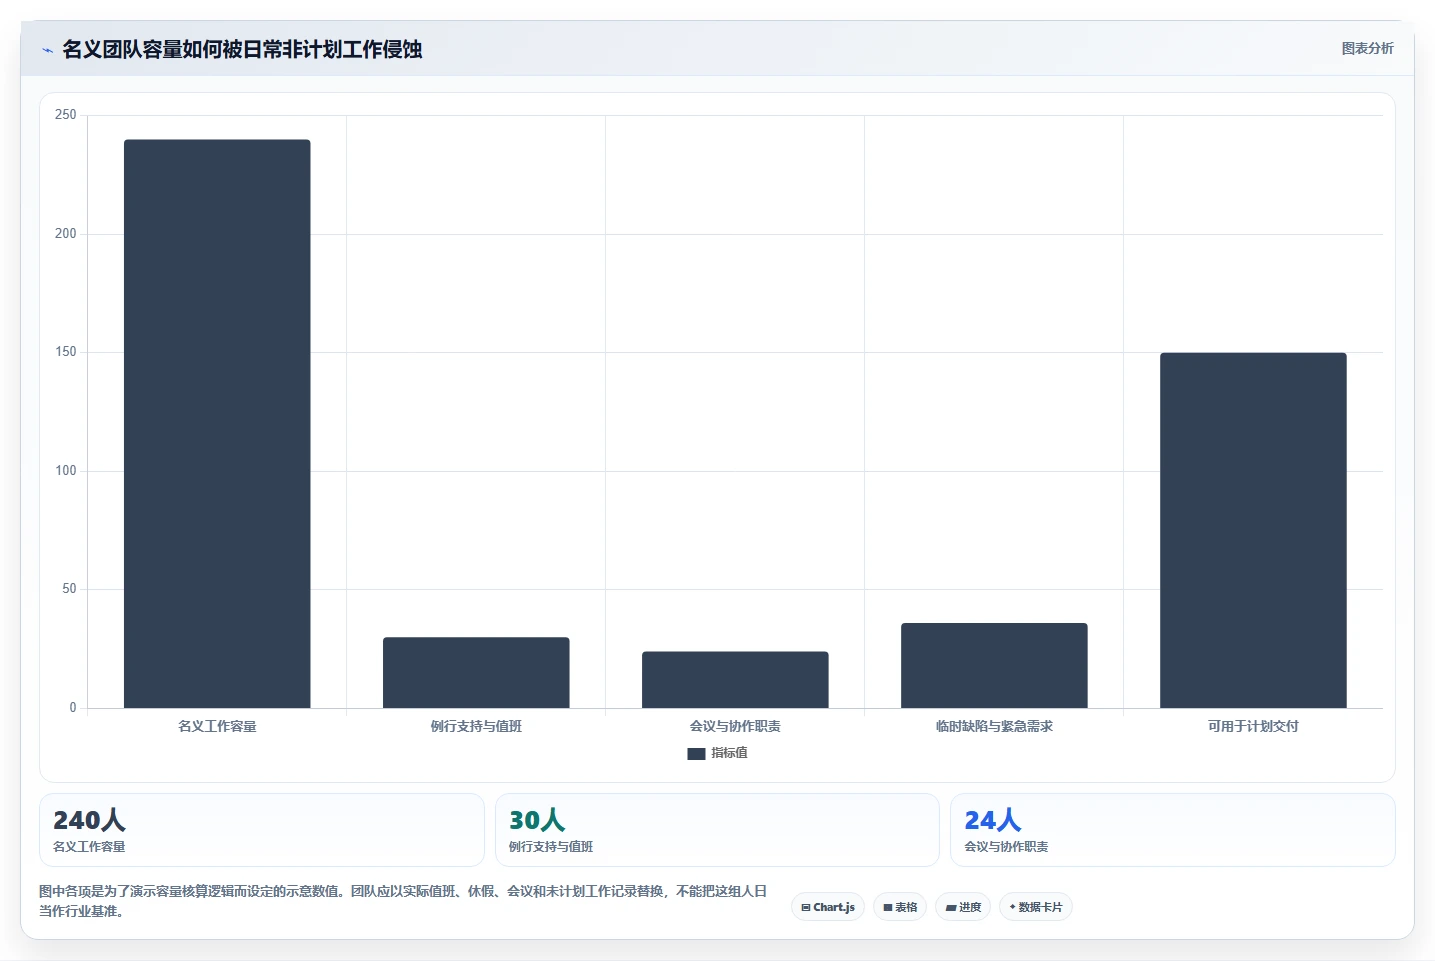1435x961 pixels.
Task: Click the 临时缺陷与紧急需求 bar
Action: click(994, 665)
